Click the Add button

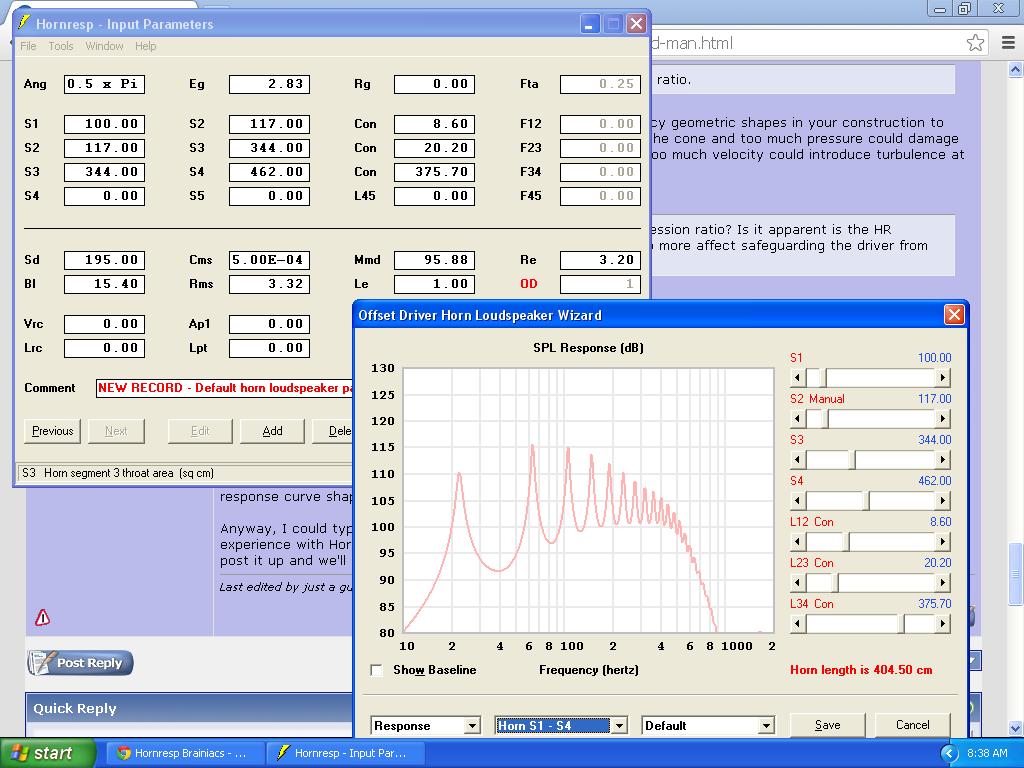(272, 431)
